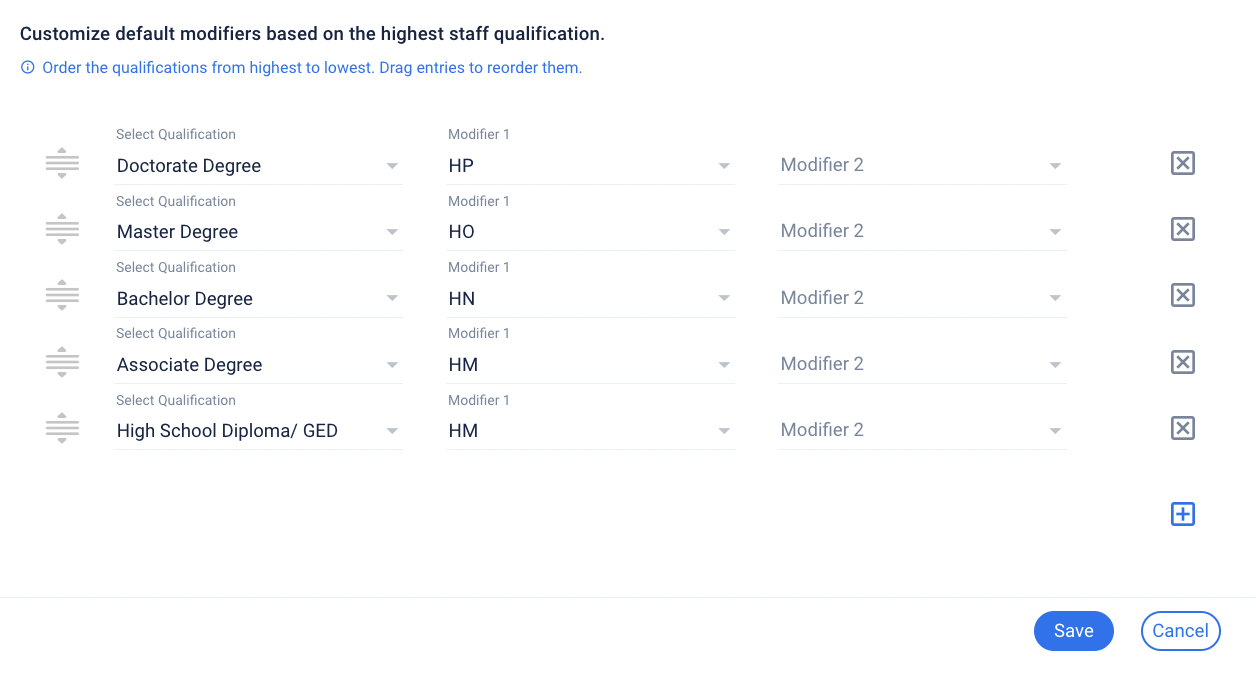This screenshot has width=1256, height=684.
Task: Remove the High School Diploma/ GED row
Action: click(x=1182, y=428)
